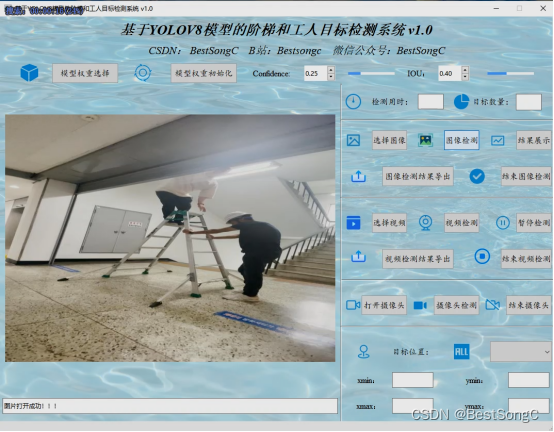Click the 目标数量 output field

[529, 102]
